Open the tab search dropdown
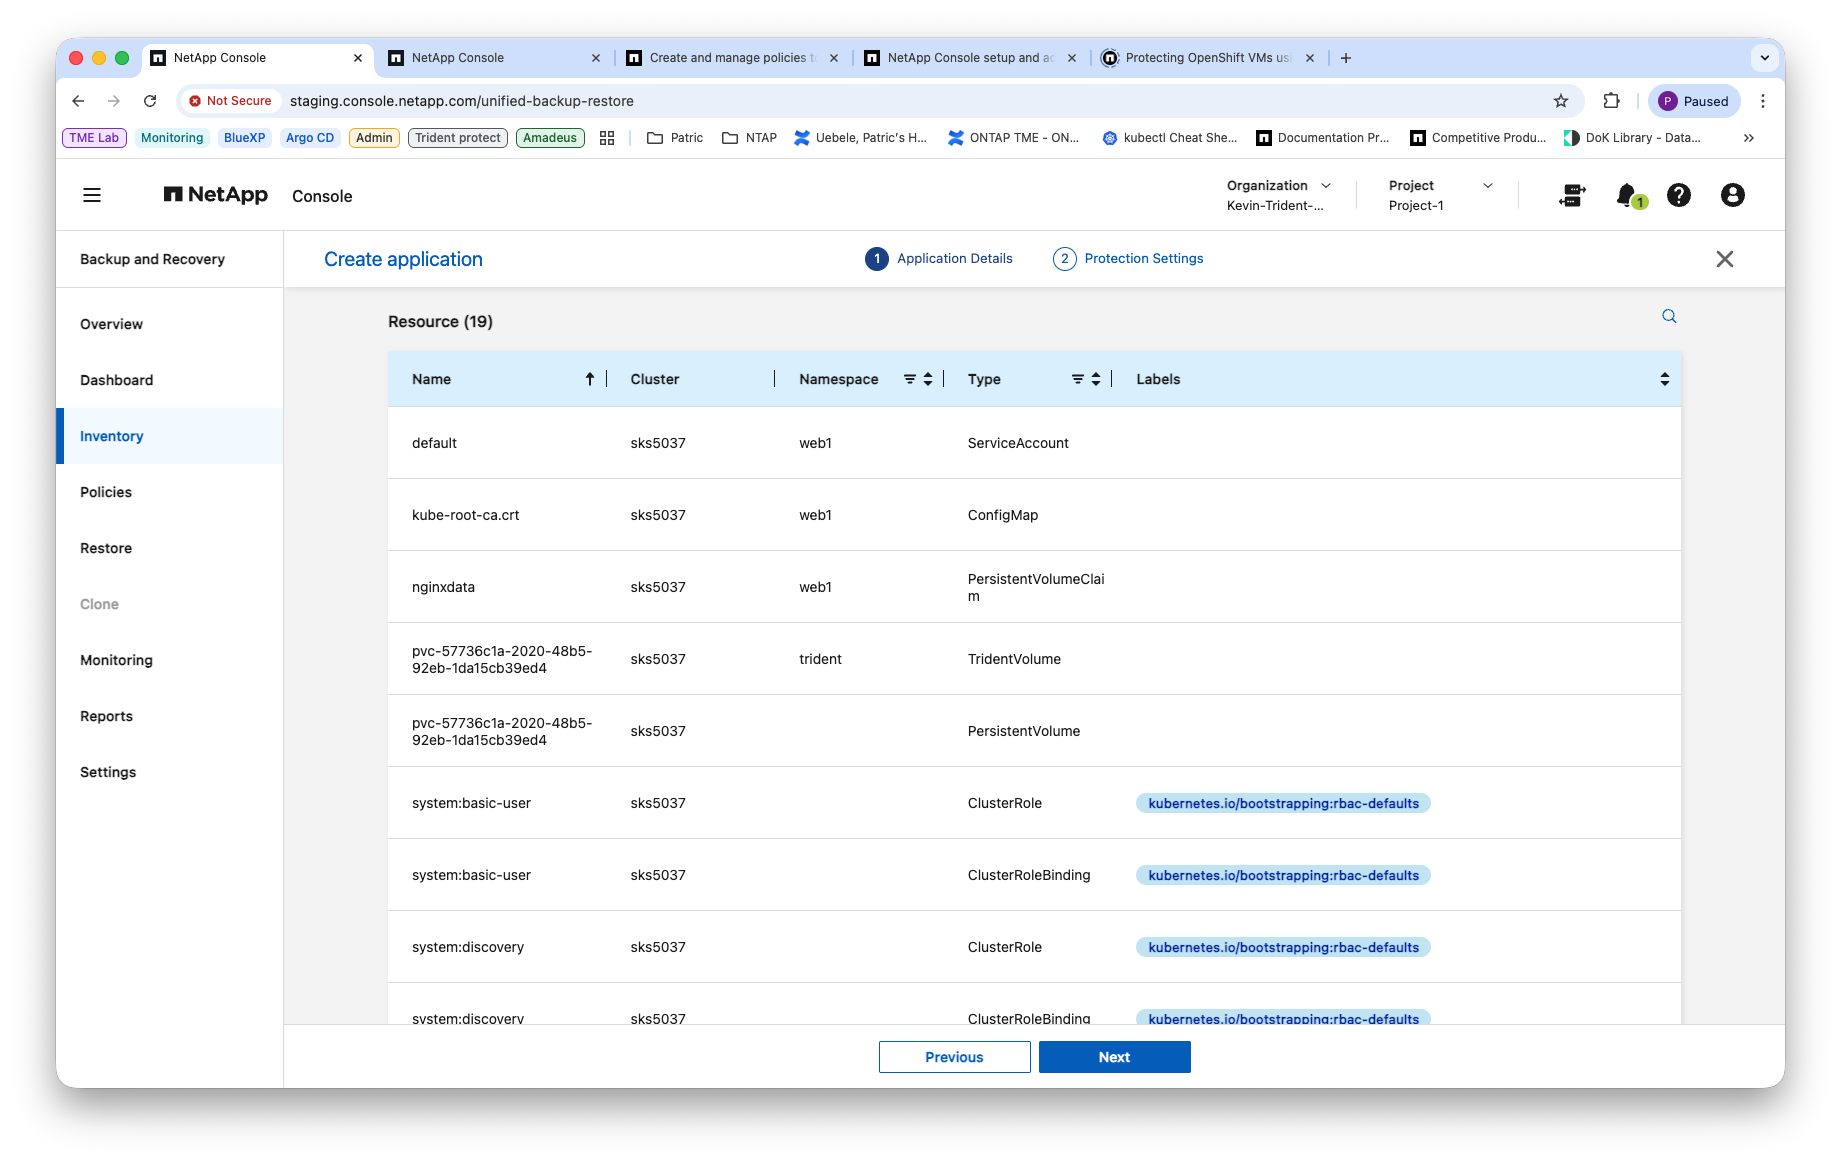1841x1162 pixels. click(x=1765, y=58)
